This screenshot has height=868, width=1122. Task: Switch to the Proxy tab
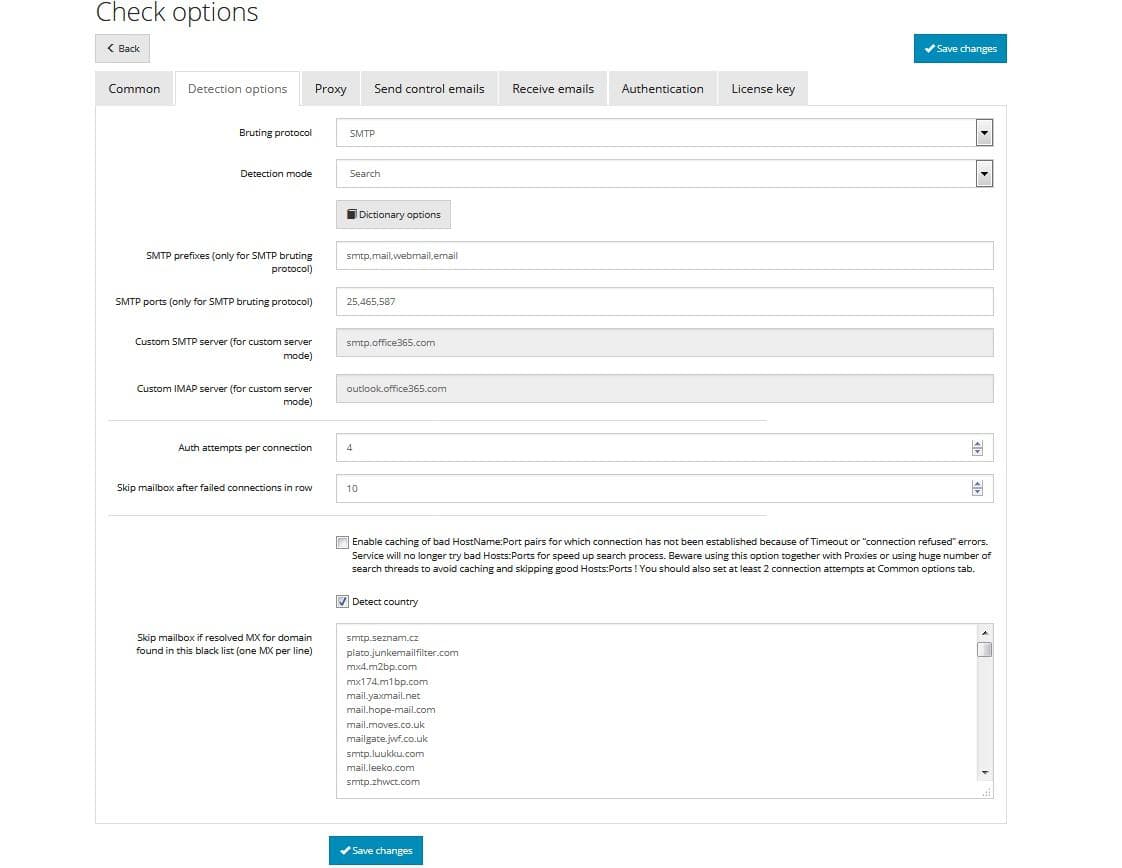click(330, 88)
